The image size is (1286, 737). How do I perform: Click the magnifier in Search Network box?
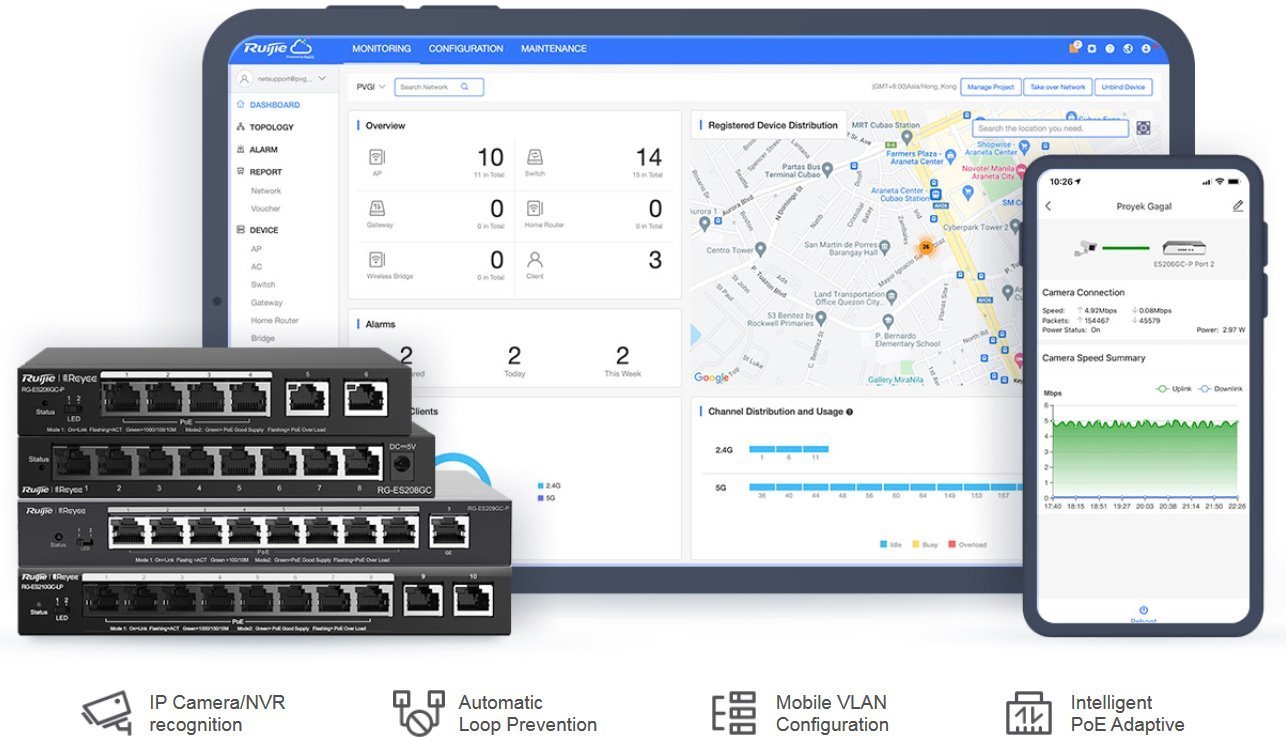tap(465, 87)
